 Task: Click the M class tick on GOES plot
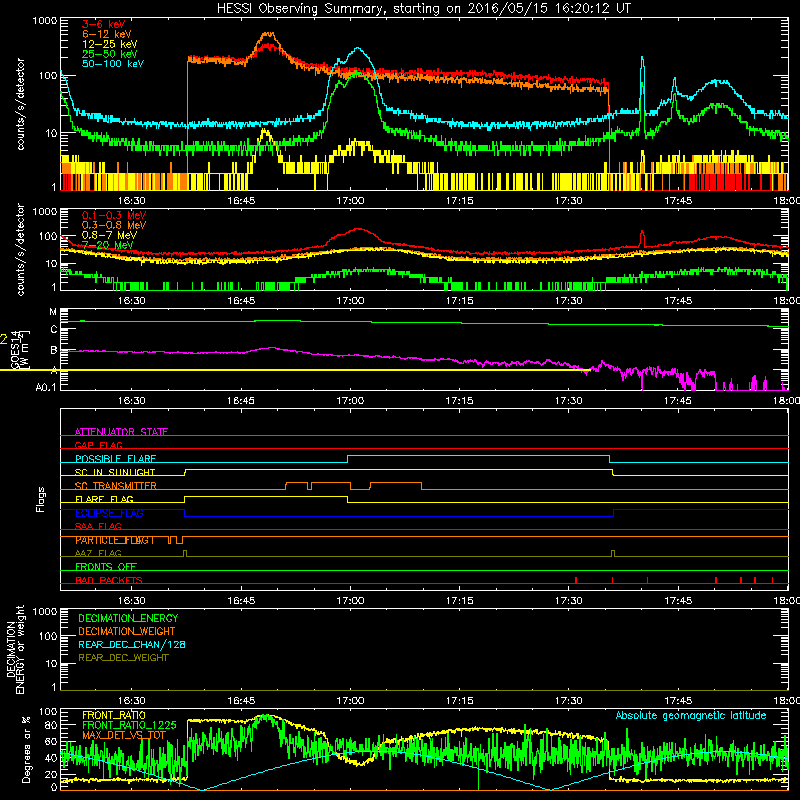coord(53,312)
